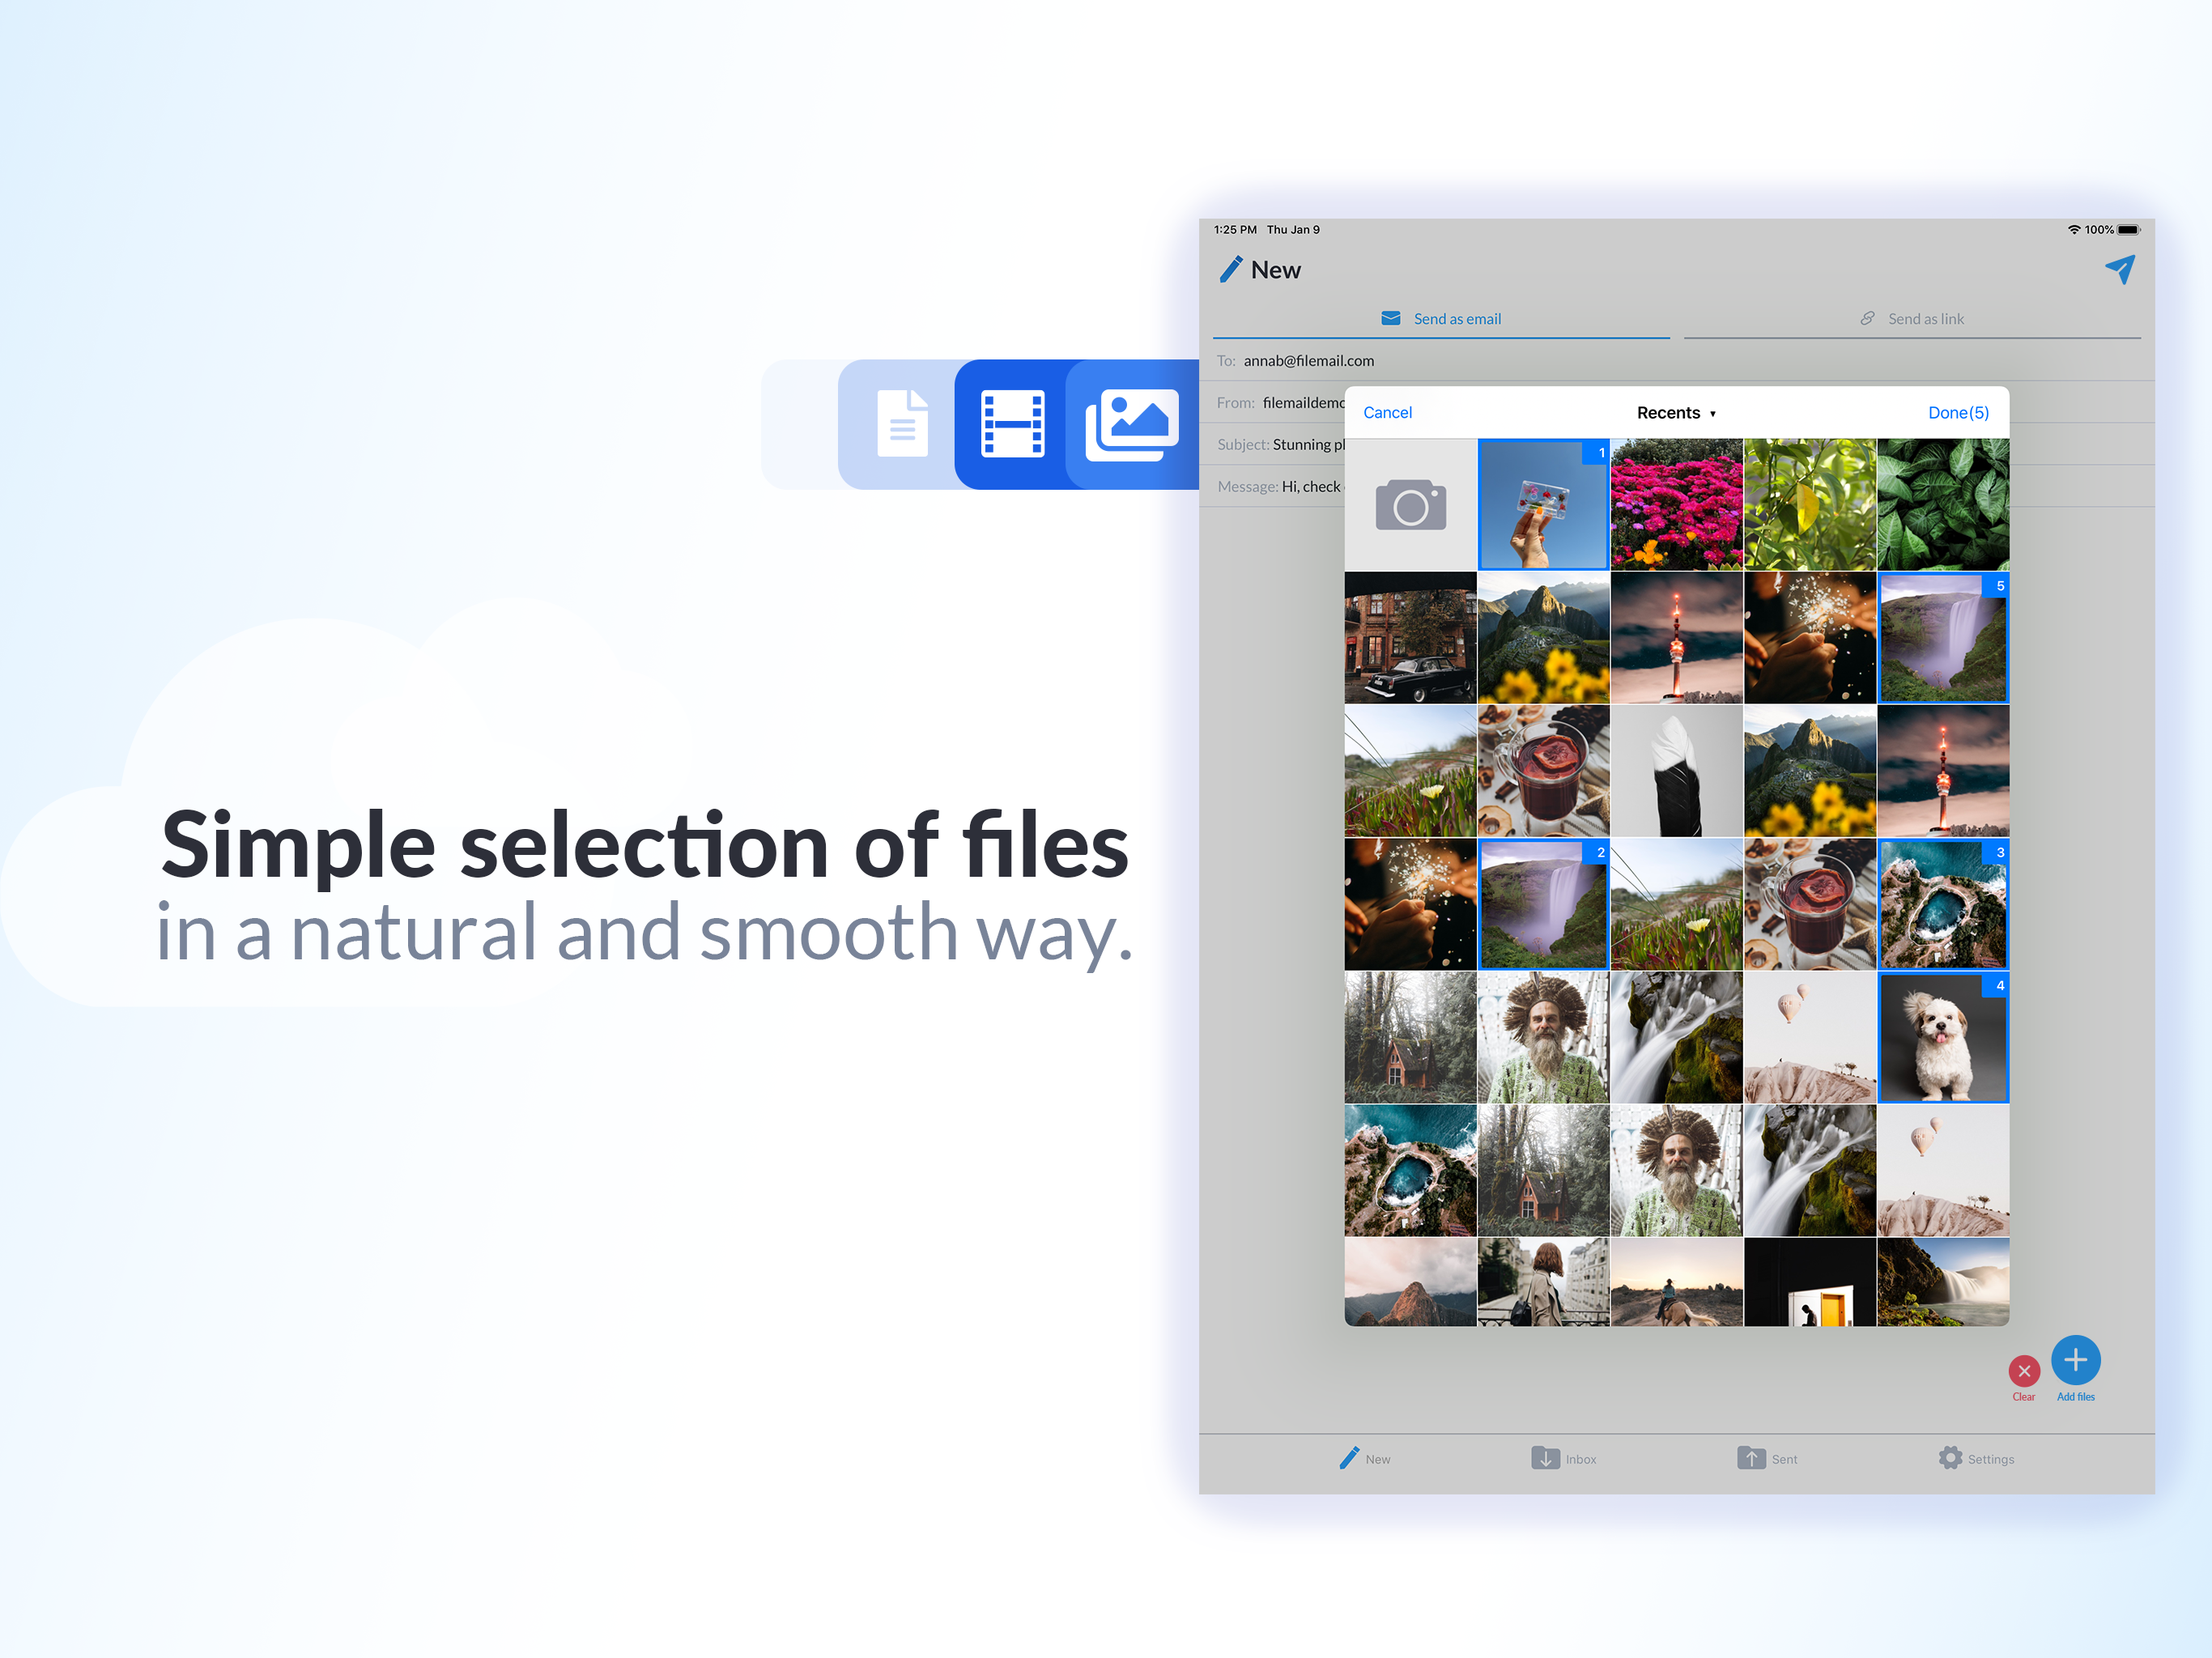Deselect the white dog photo numbered 4
2212x1658 pixels.
(1942, 1038)
